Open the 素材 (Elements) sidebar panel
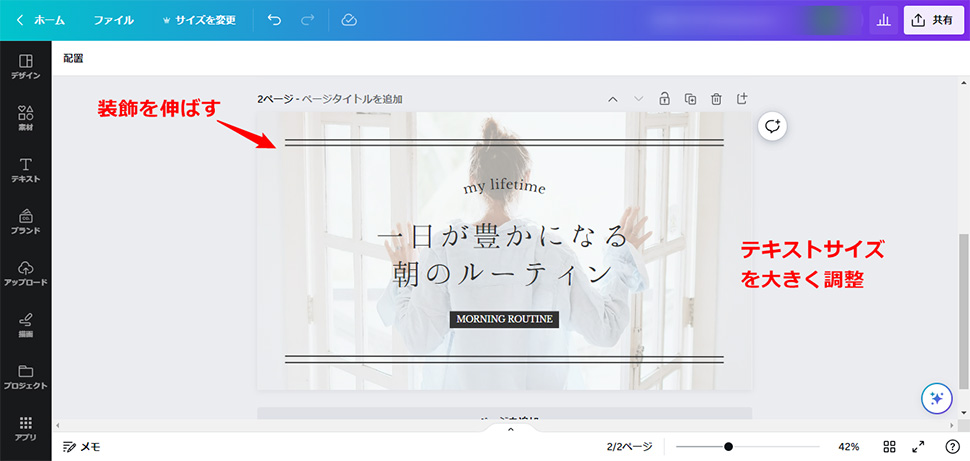 point(25,118)
